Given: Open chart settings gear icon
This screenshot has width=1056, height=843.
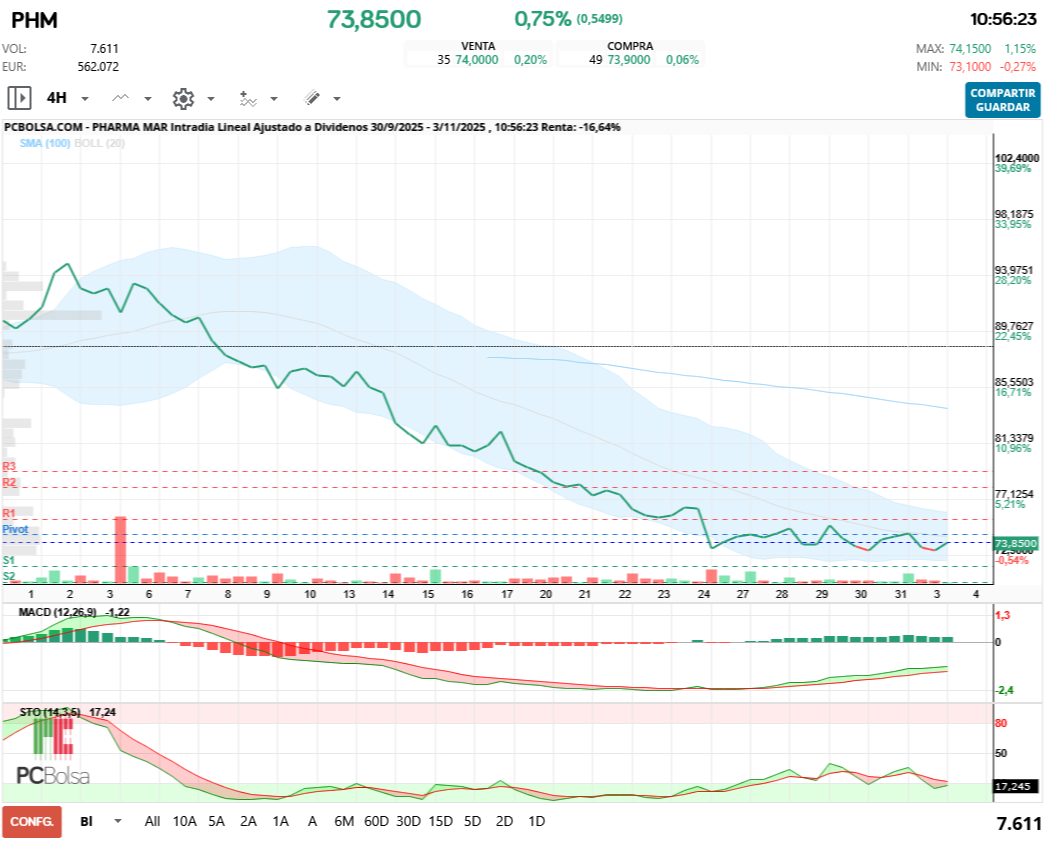Looking at the screenshot, I should (x=182, y=98).
